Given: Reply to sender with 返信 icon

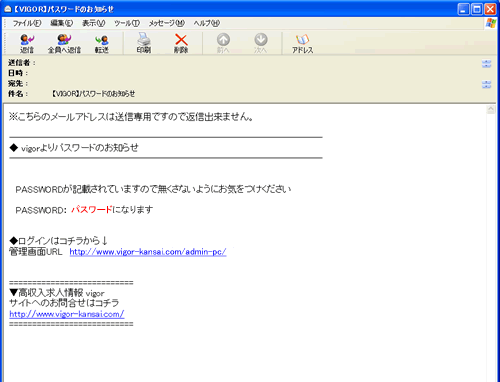Looking at the screenshot, I should [27, 43].
